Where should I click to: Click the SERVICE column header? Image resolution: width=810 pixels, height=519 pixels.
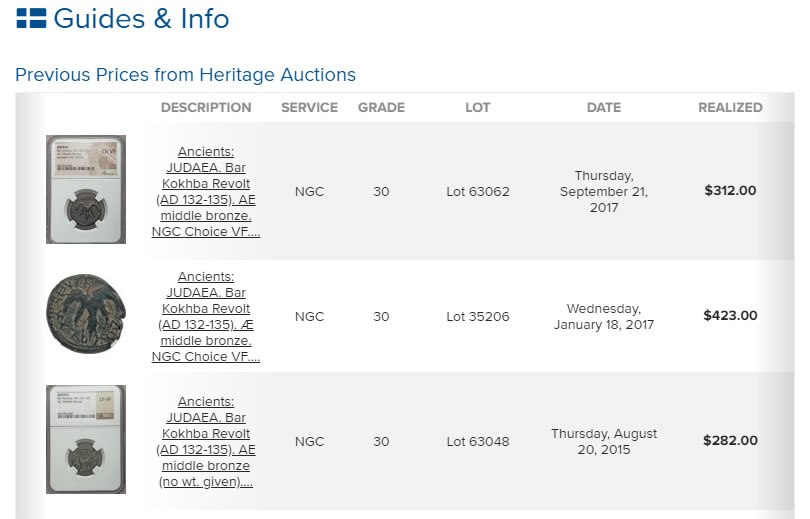tap(309, 107)
